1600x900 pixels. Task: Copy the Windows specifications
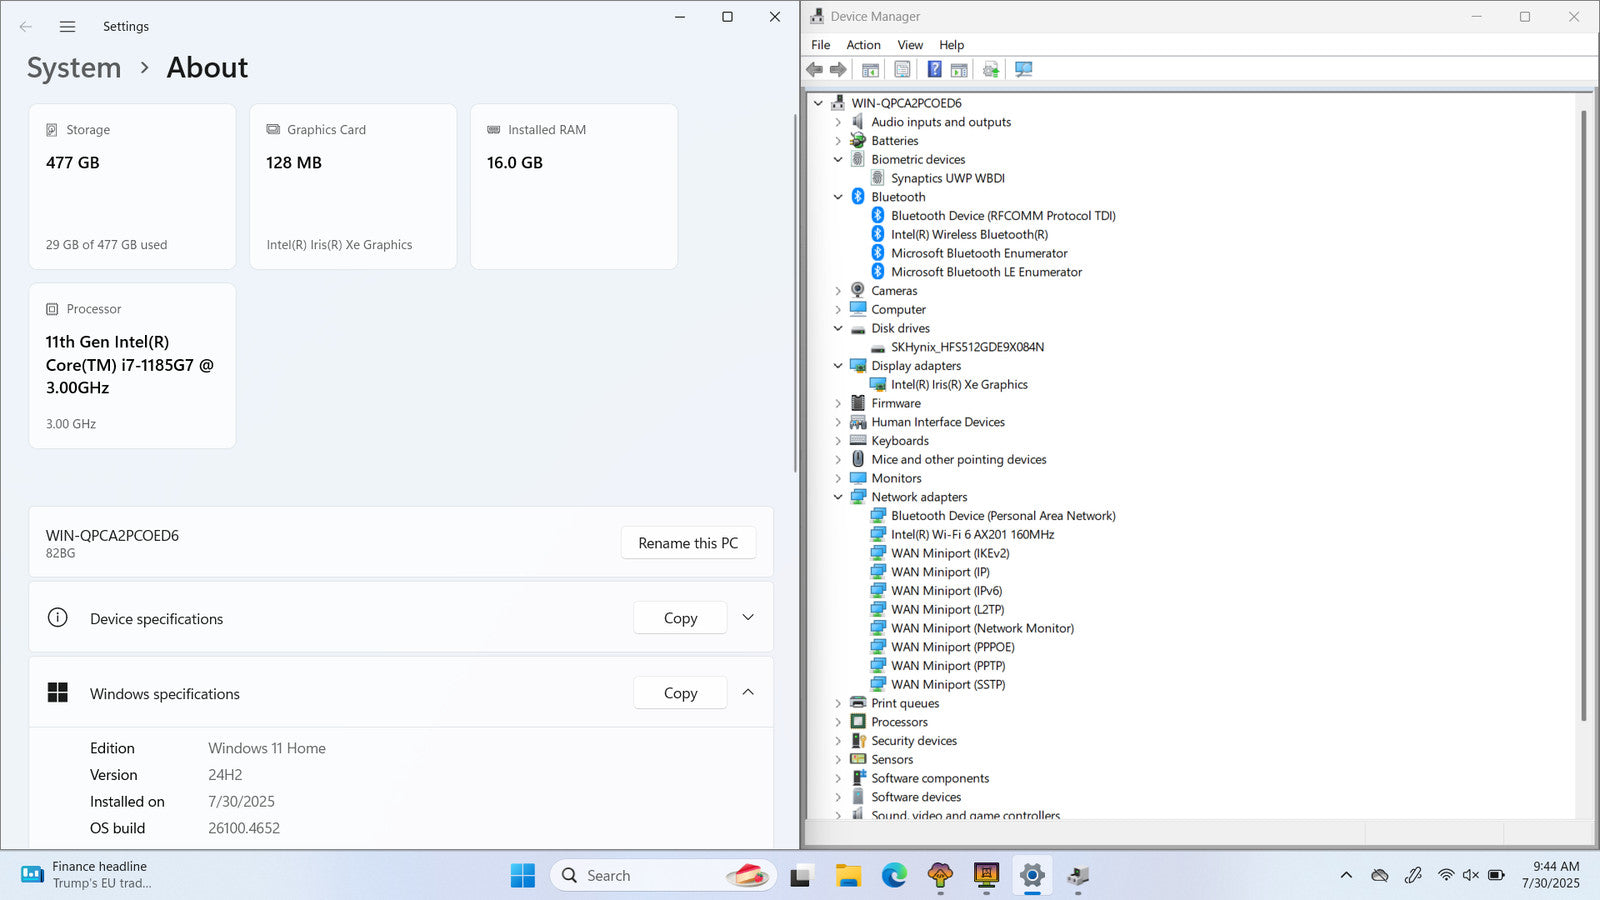click(x=680, y=693)
